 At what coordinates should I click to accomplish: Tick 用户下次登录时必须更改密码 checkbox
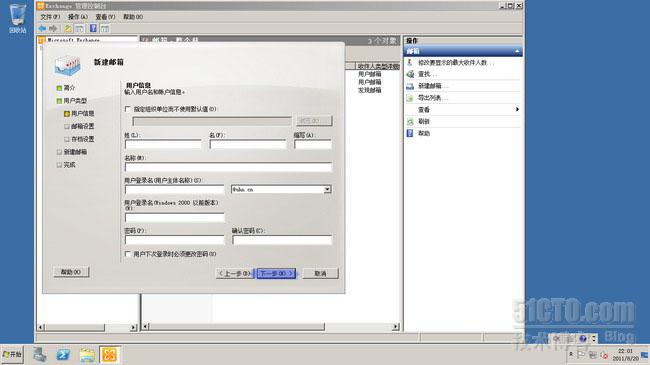(x=128, y=254)
